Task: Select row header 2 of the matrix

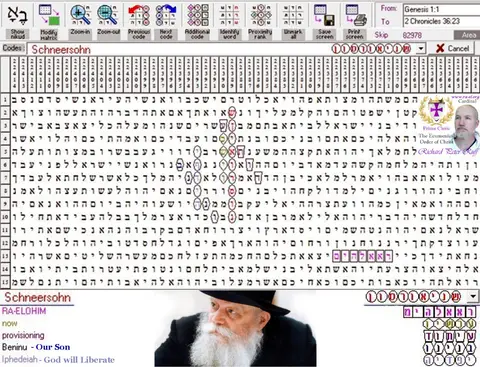Action: [5, 113]
